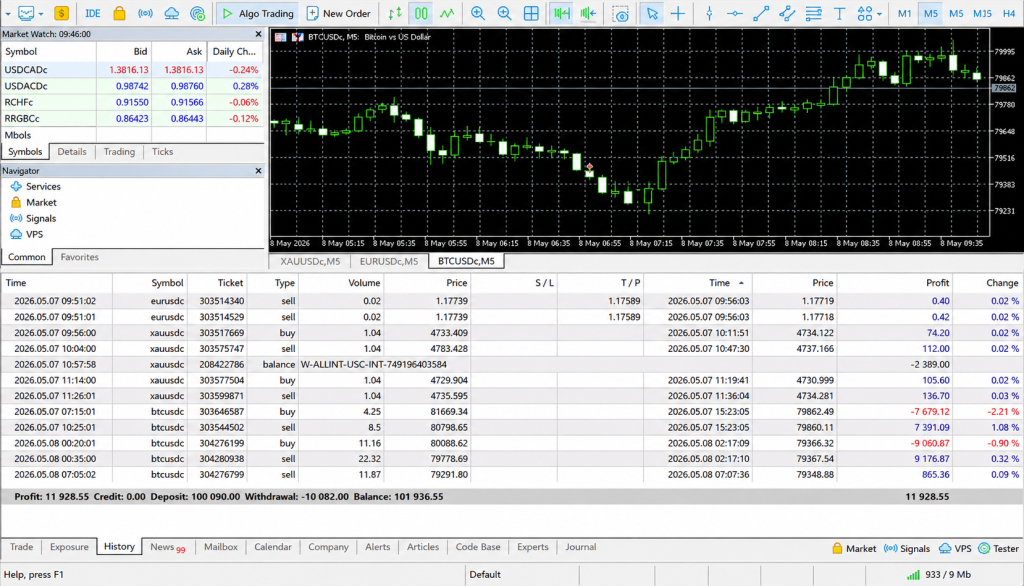Image resolution: width=1024 pixels, height=586 pixels.
Task: Click the balance row W-ALLINT-USC-INT-749196403584
Action: [511, 365]
